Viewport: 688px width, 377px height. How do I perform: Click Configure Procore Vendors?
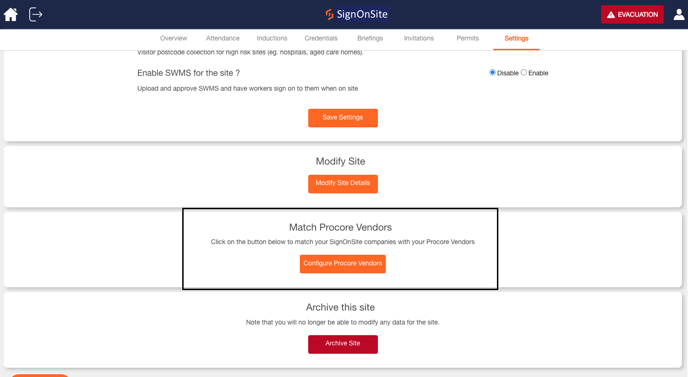tap(343, 264)
